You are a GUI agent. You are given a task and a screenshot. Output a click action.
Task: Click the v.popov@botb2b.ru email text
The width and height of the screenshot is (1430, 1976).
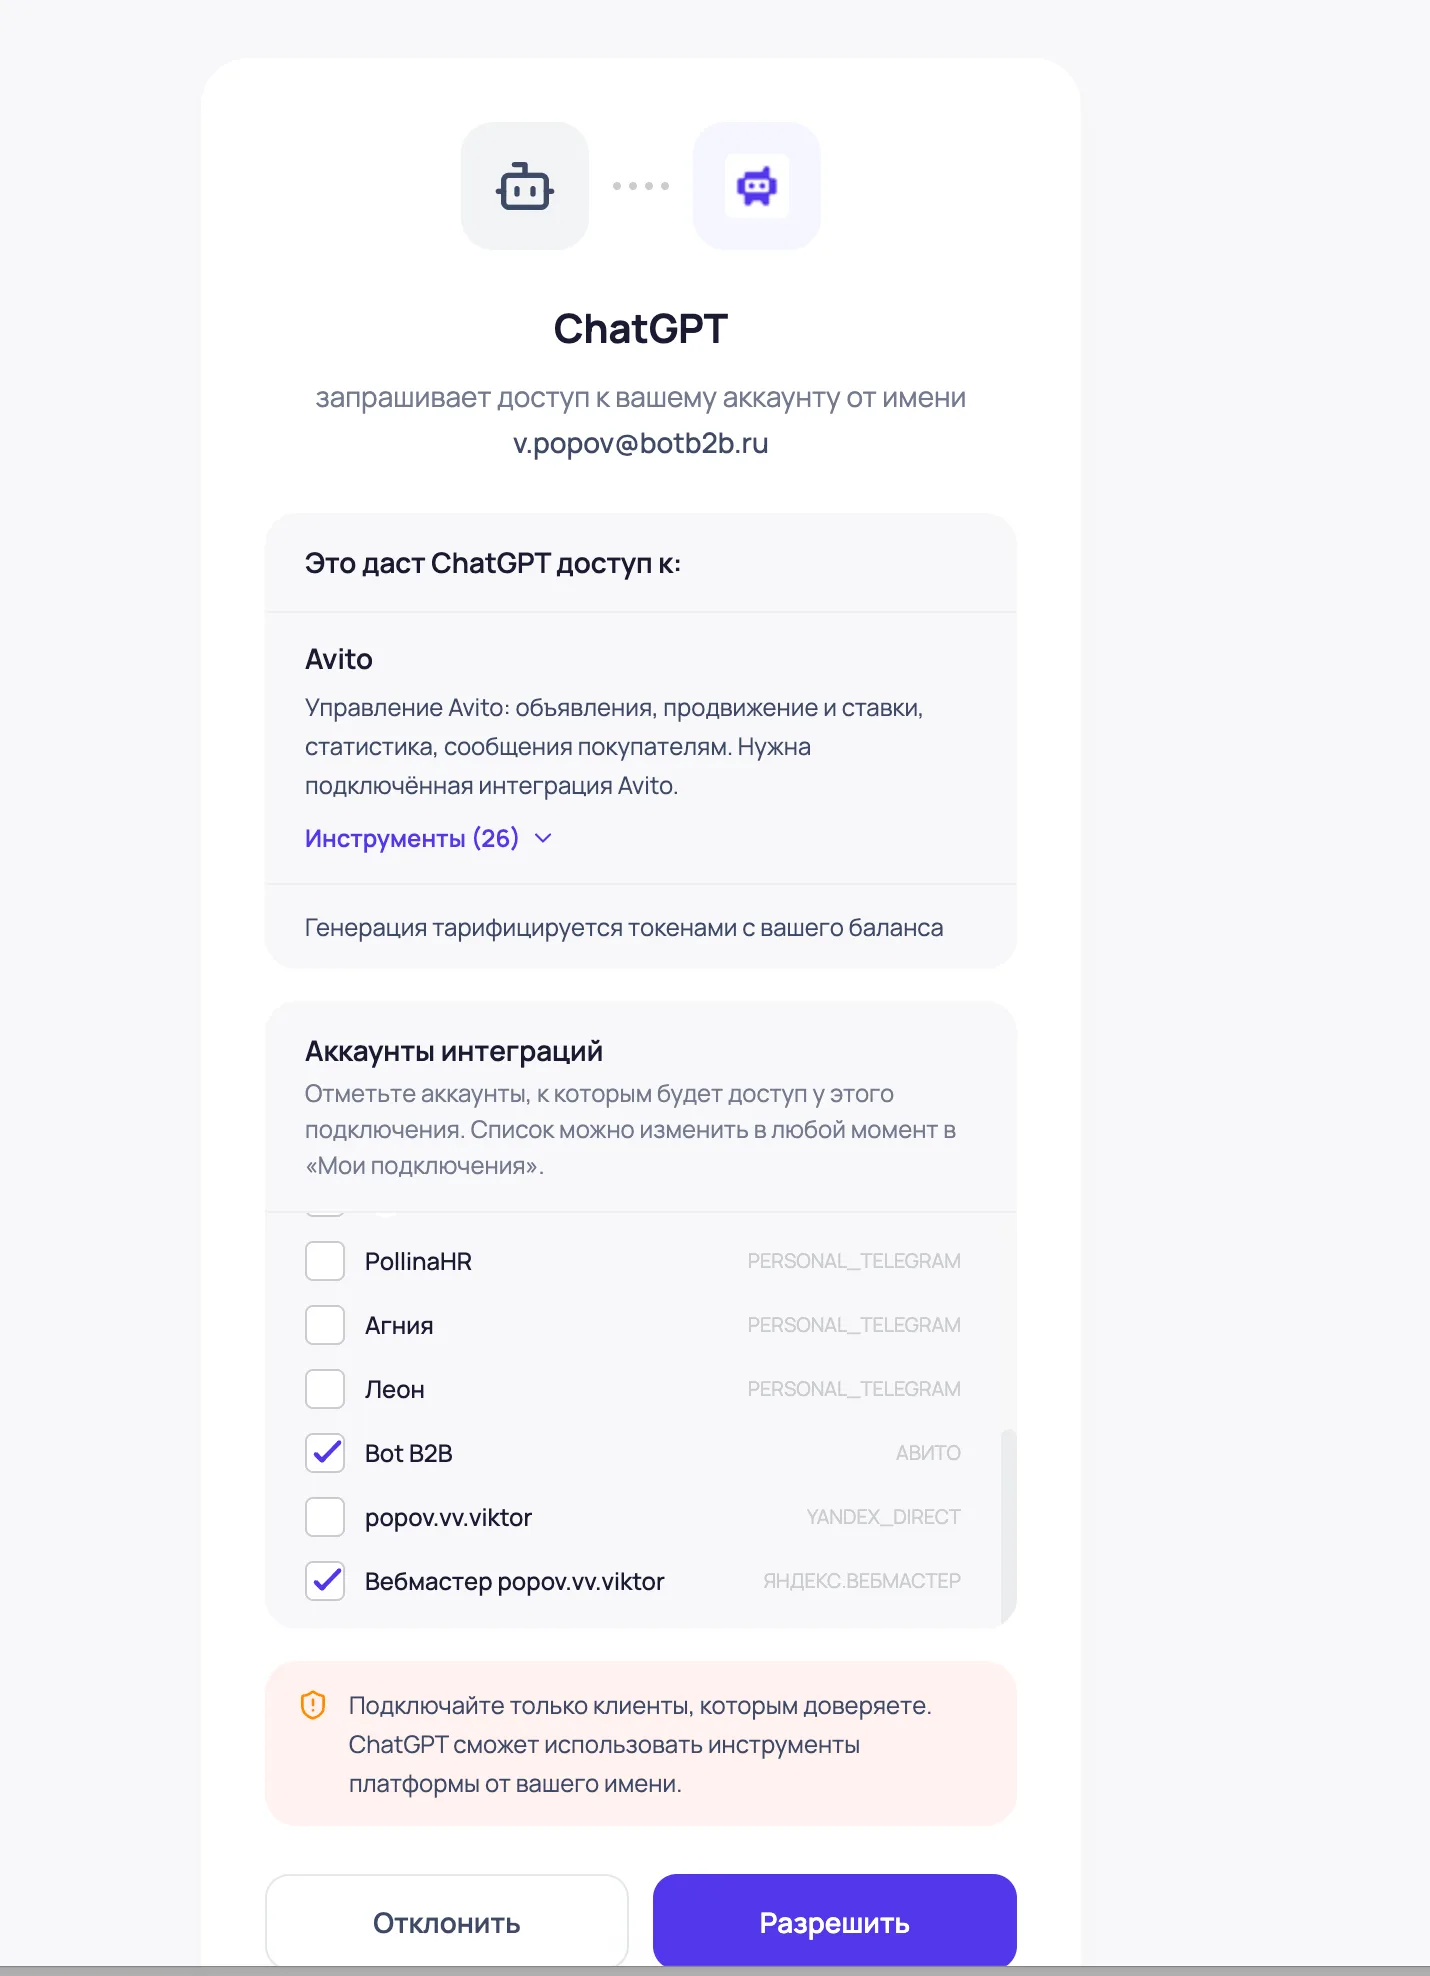[x=641, y=443]
